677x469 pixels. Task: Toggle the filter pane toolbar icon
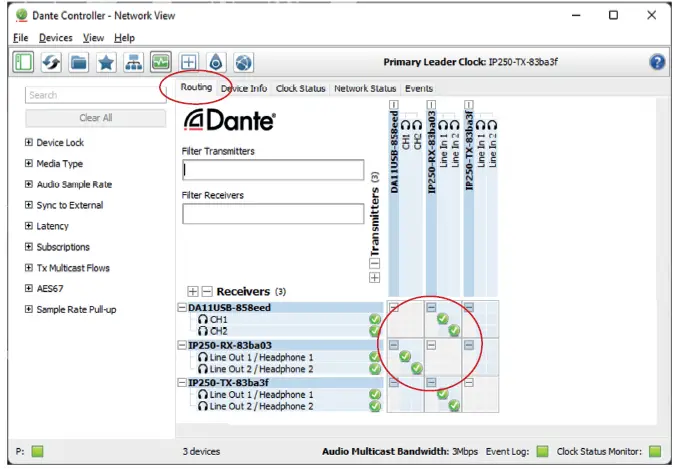(x=23, y=63)
